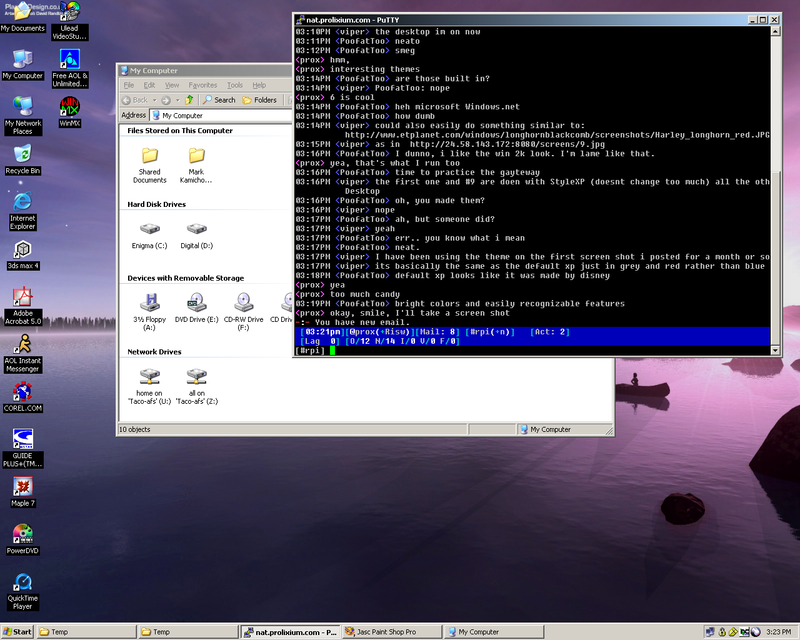The height and width of the screenshot is (640, 800).
Task: Open the Favorites menu in My Computer
Action: 202,85
